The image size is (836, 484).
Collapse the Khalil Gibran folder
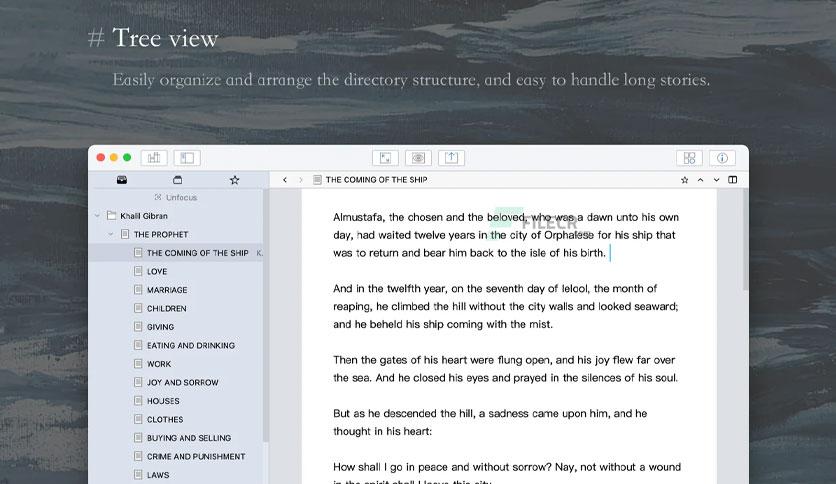[x=97, y=216]
